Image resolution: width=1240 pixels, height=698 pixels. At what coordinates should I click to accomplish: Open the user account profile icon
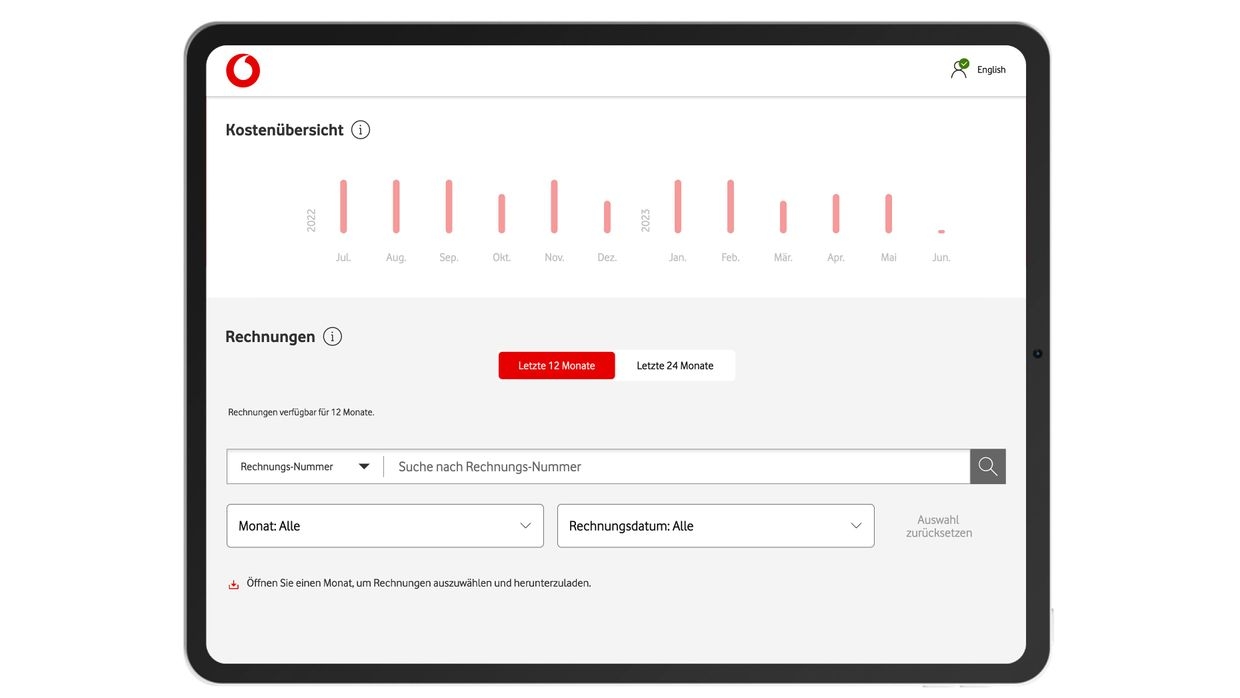coord(959,69)
